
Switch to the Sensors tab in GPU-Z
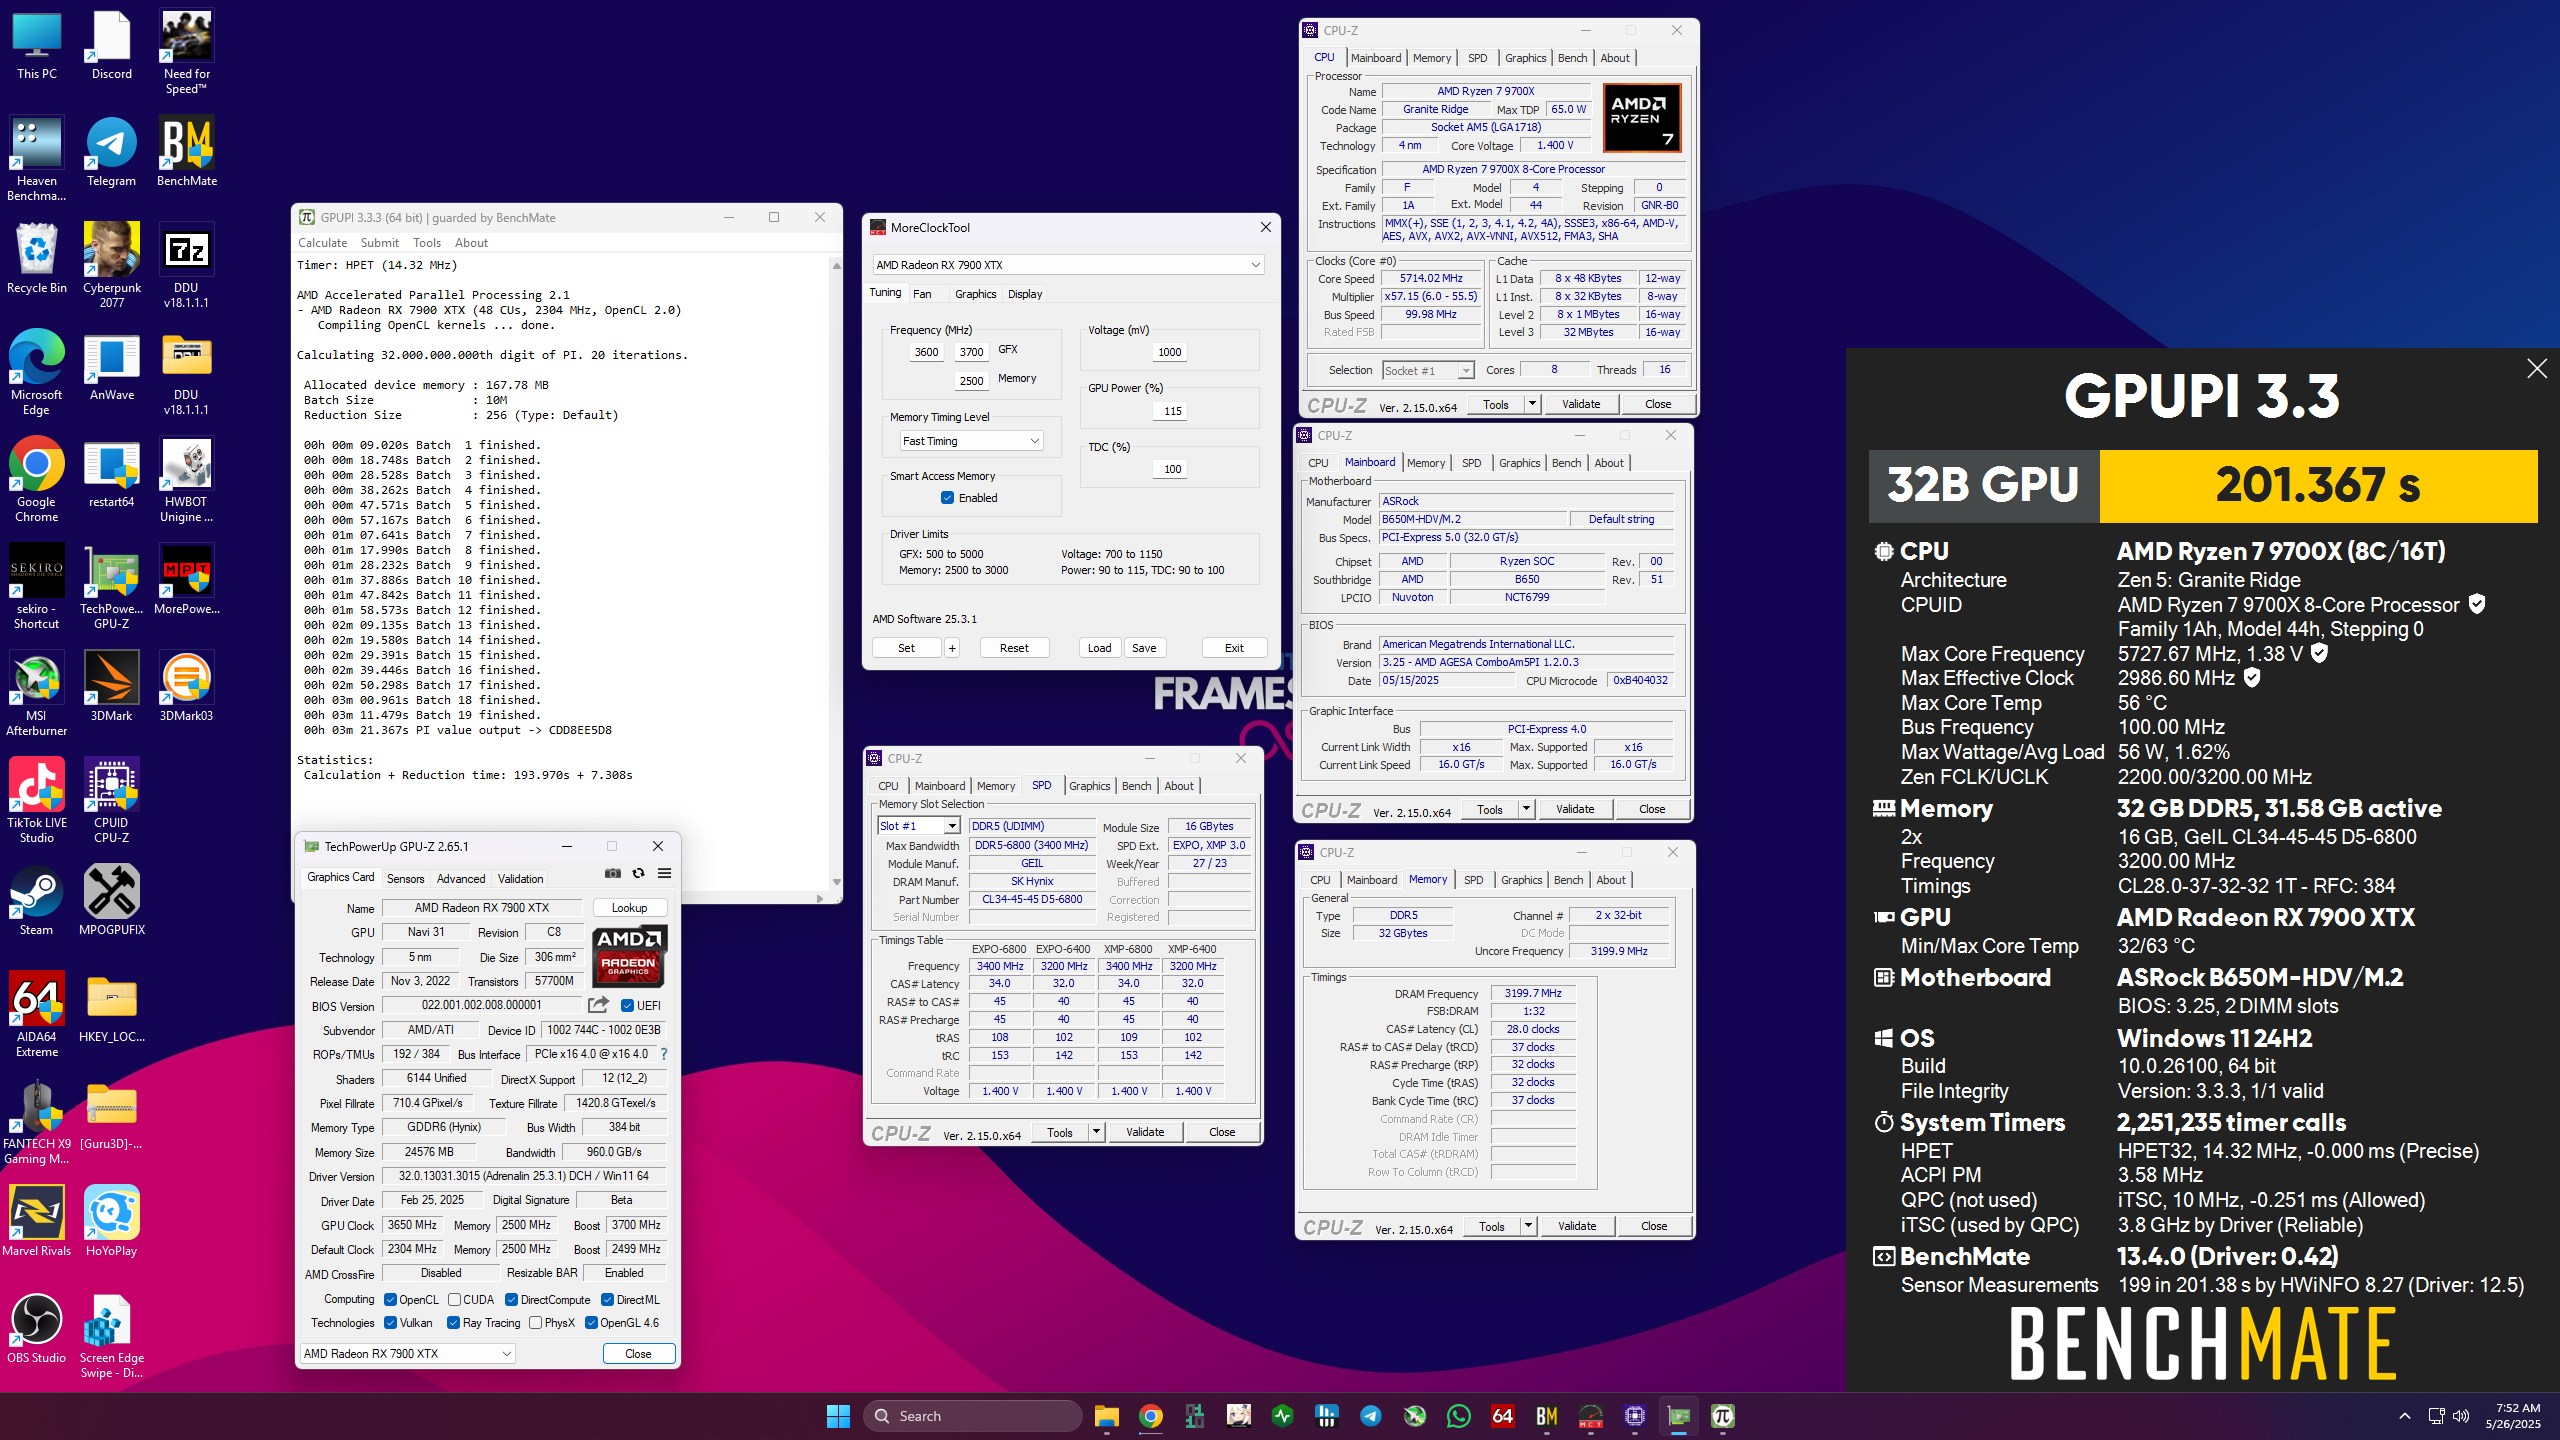coord(405,879)
